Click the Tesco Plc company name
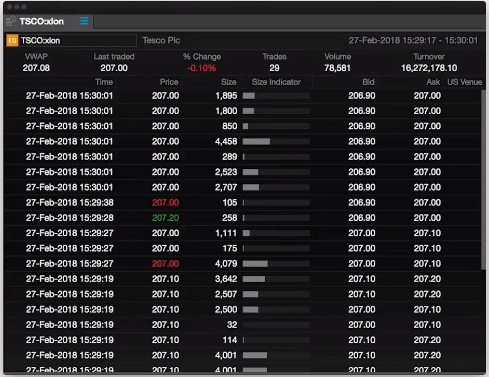Image resolution: width=489 pixels, height=377 pixels. (161, 40)
